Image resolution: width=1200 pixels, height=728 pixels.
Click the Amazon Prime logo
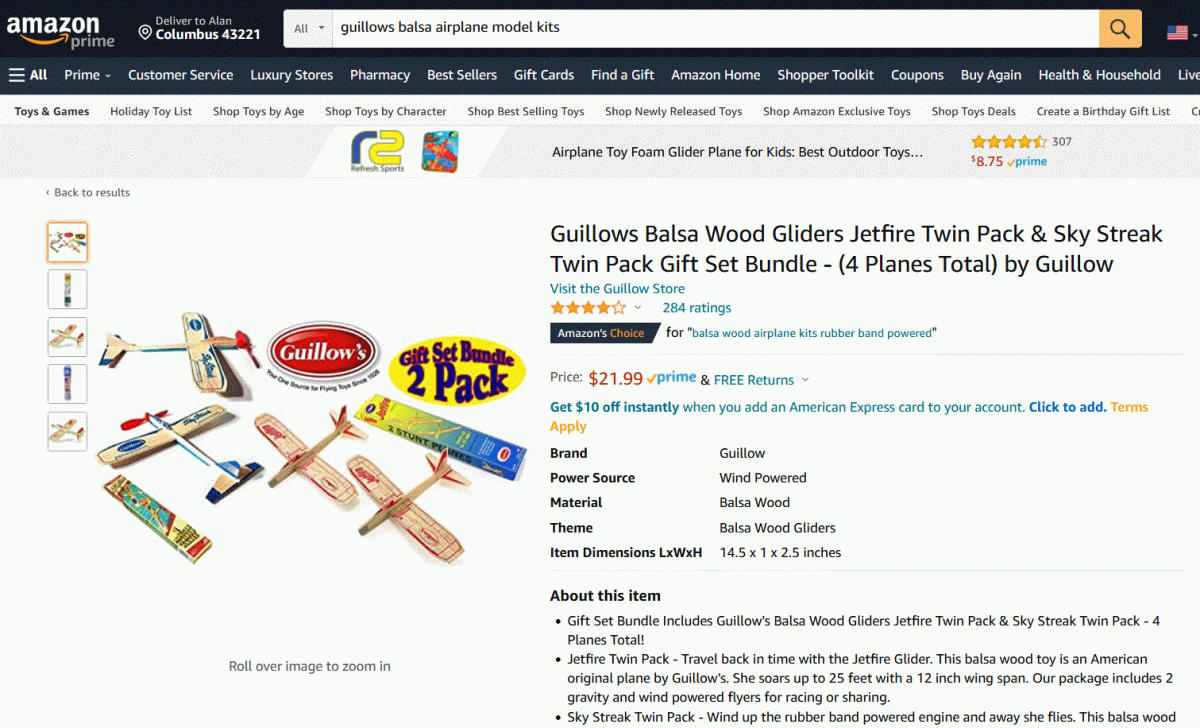point(60,31)
